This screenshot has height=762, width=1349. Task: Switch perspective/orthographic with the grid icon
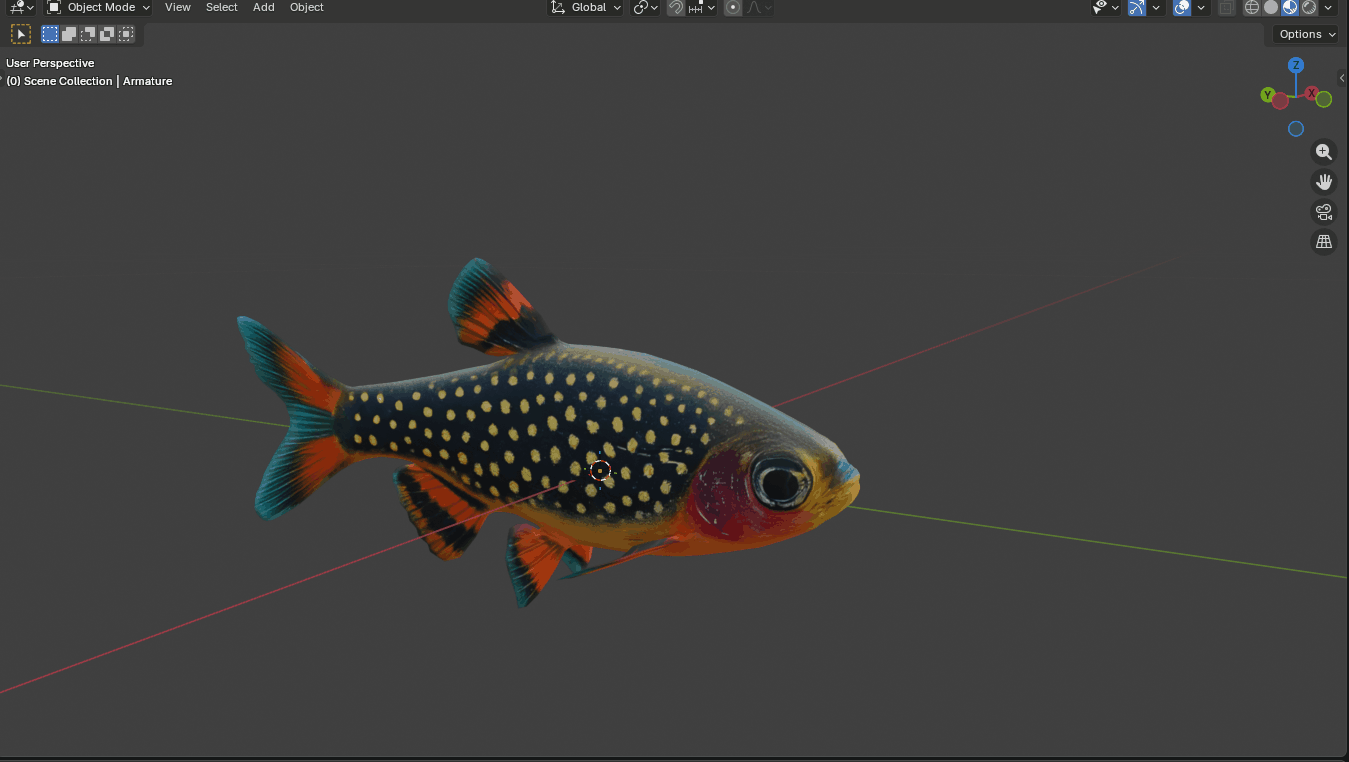1324,242
